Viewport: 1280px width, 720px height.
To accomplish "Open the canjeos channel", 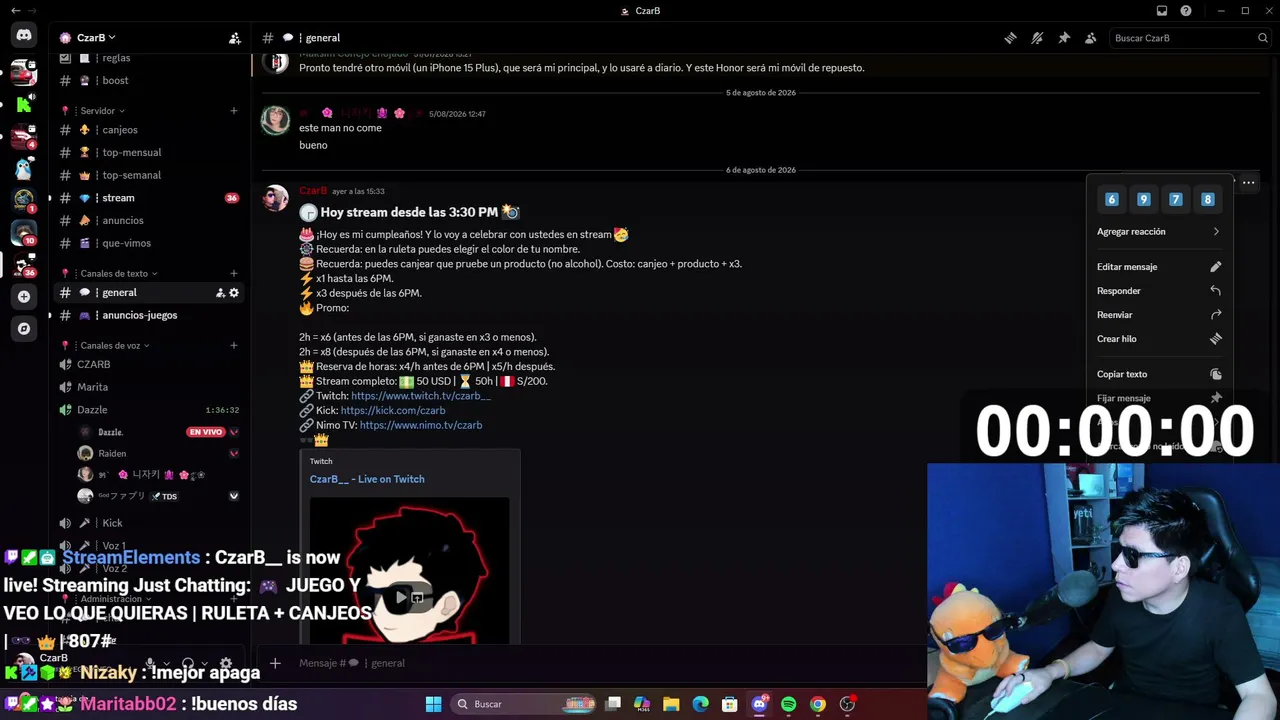I will coord(149,130).
